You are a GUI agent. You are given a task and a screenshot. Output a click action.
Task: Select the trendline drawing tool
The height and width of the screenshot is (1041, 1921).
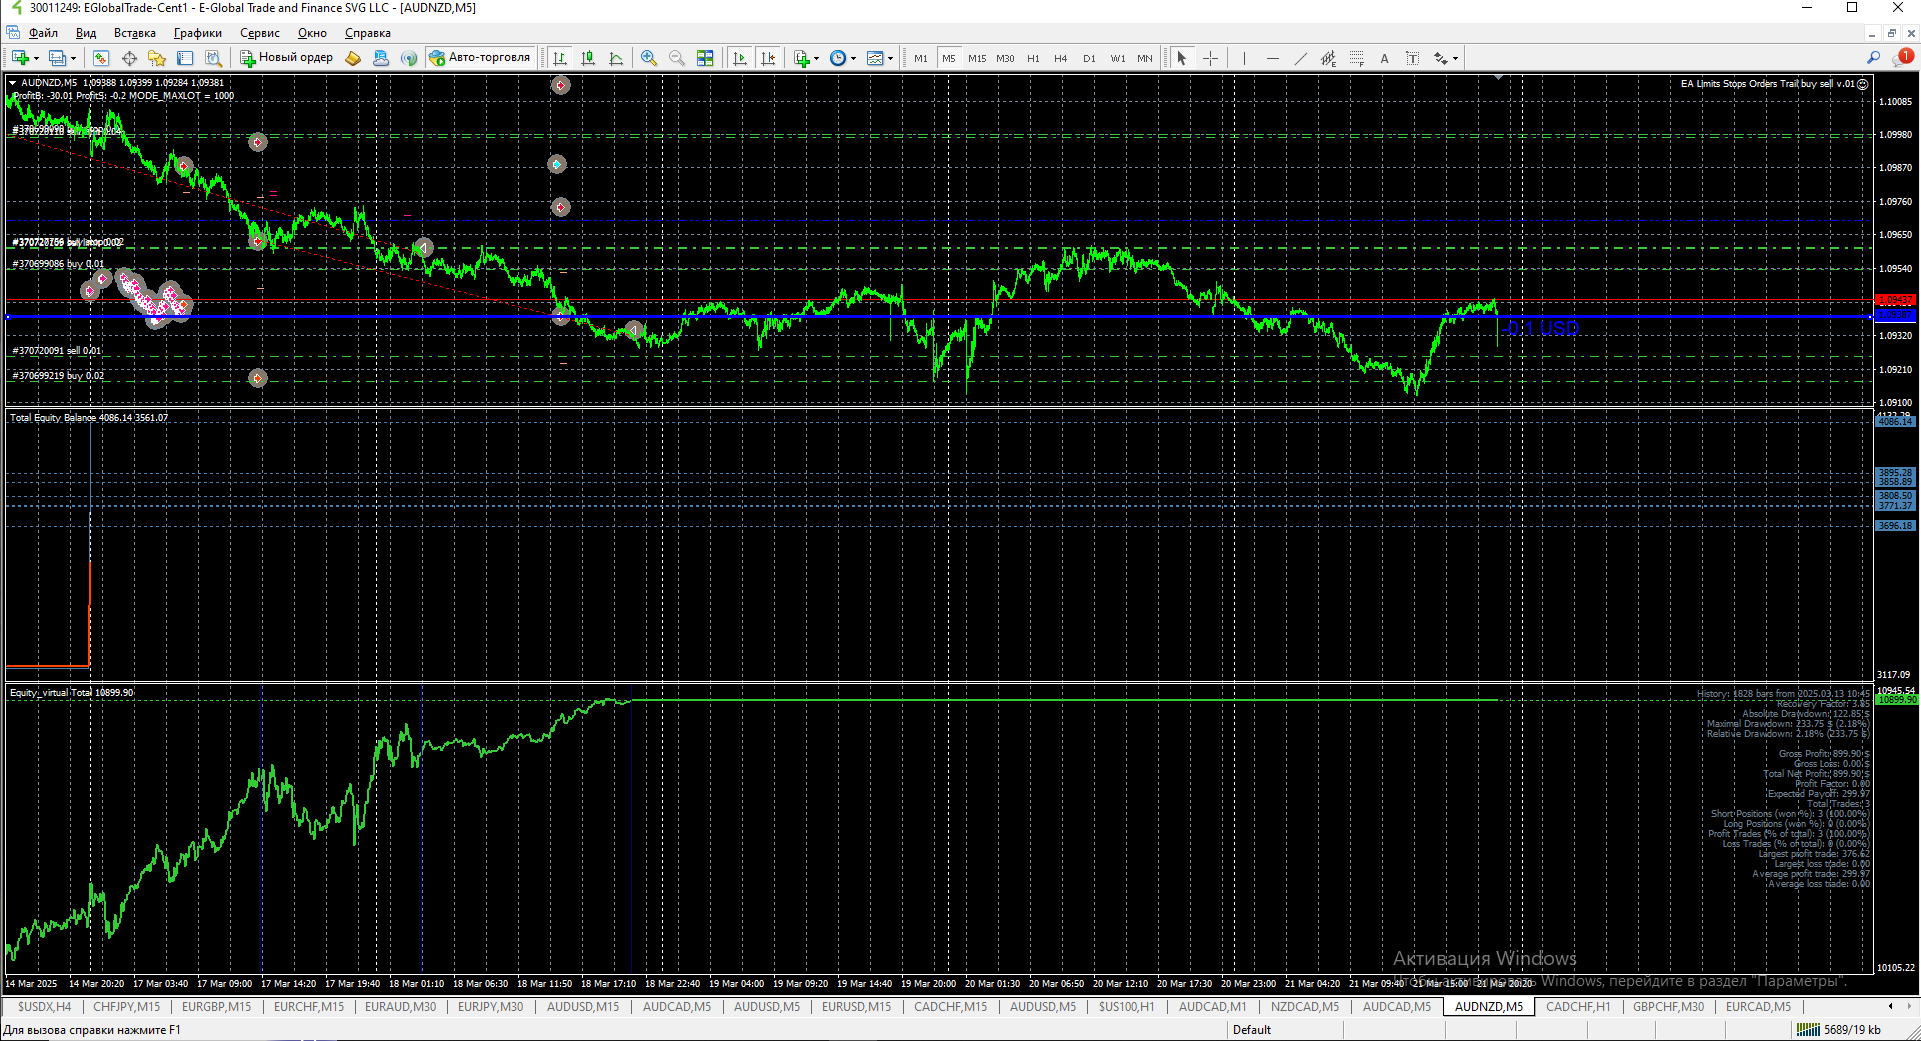1300,58
